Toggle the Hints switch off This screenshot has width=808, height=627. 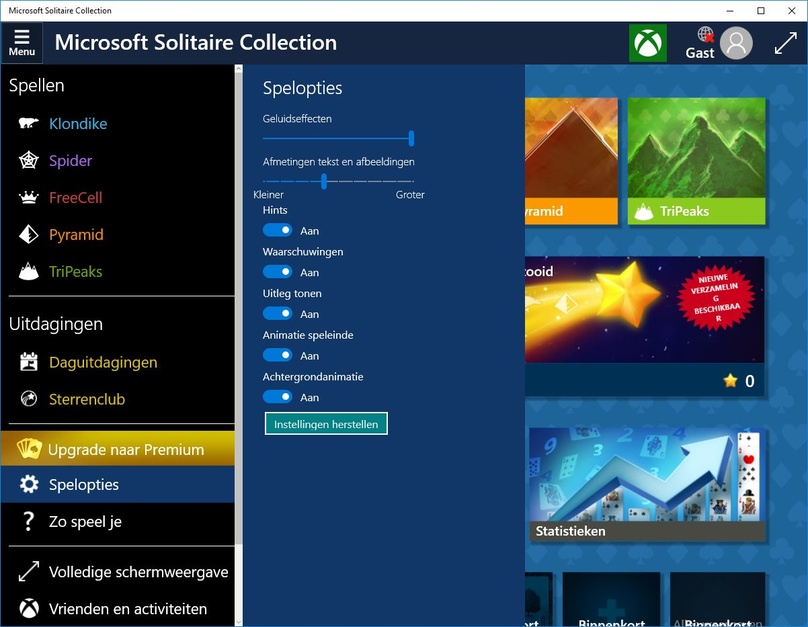[277, 230]
